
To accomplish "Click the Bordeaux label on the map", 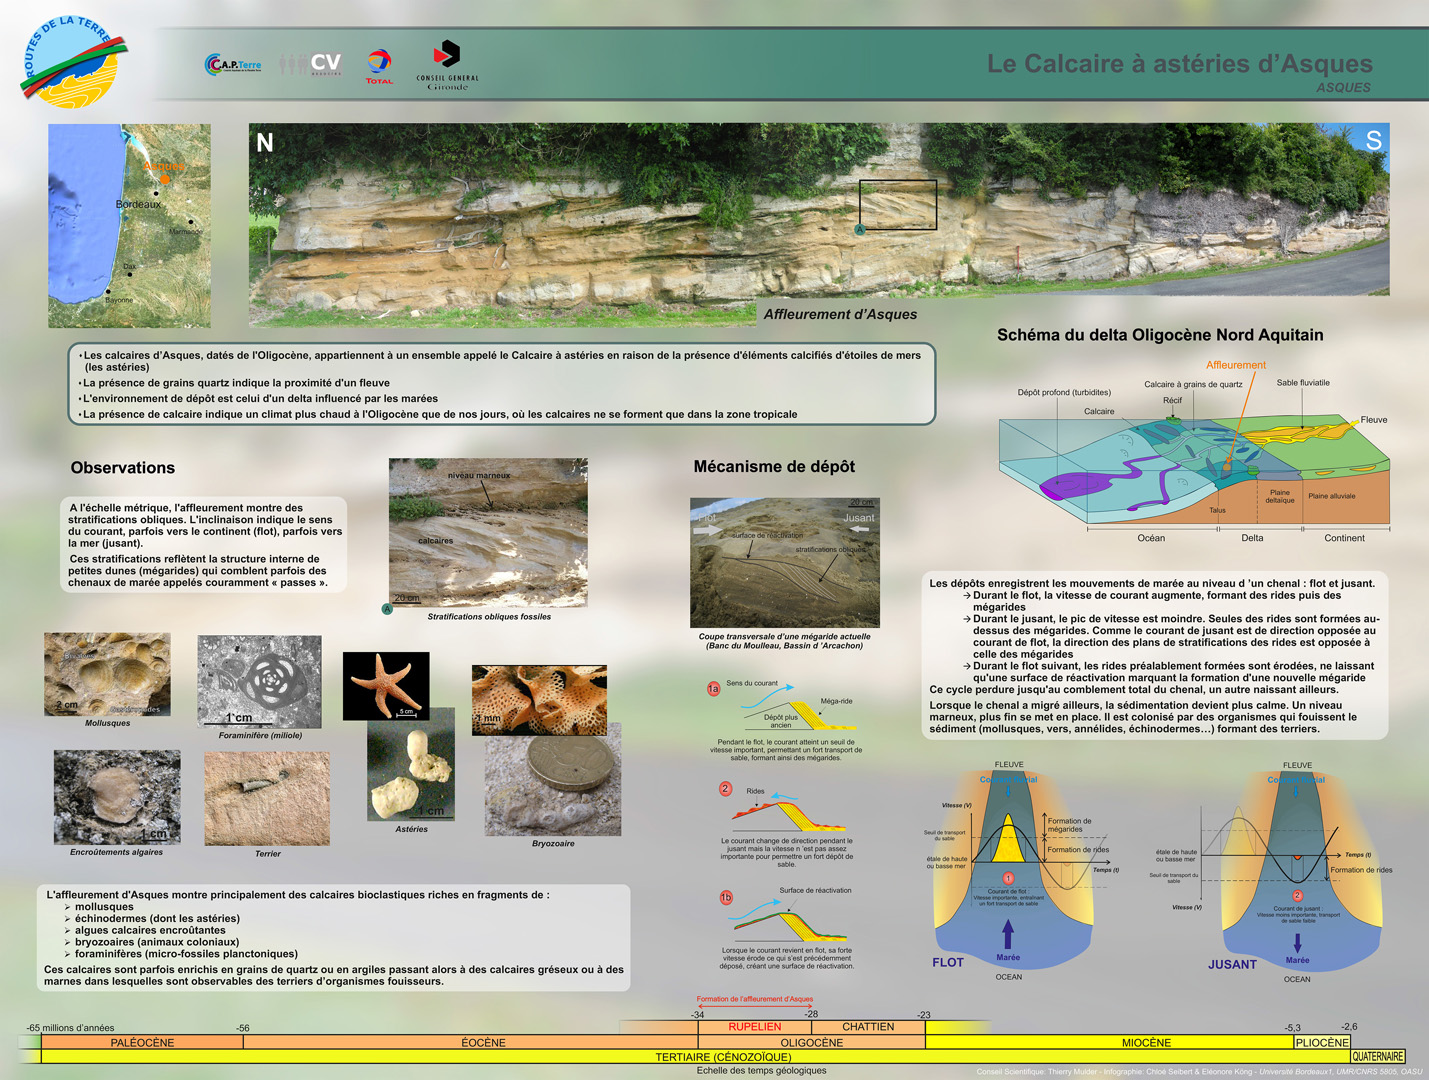I will tap(138, 204).
